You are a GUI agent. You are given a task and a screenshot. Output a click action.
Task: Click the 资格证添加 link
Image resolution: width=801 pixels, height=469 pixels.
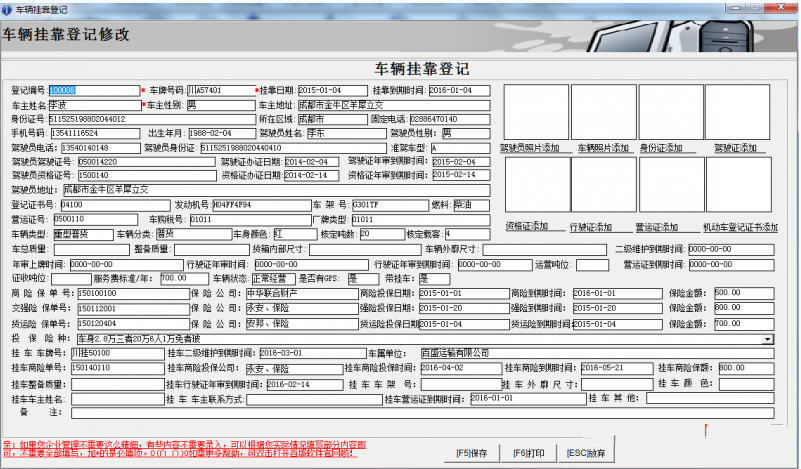(527, 226)
